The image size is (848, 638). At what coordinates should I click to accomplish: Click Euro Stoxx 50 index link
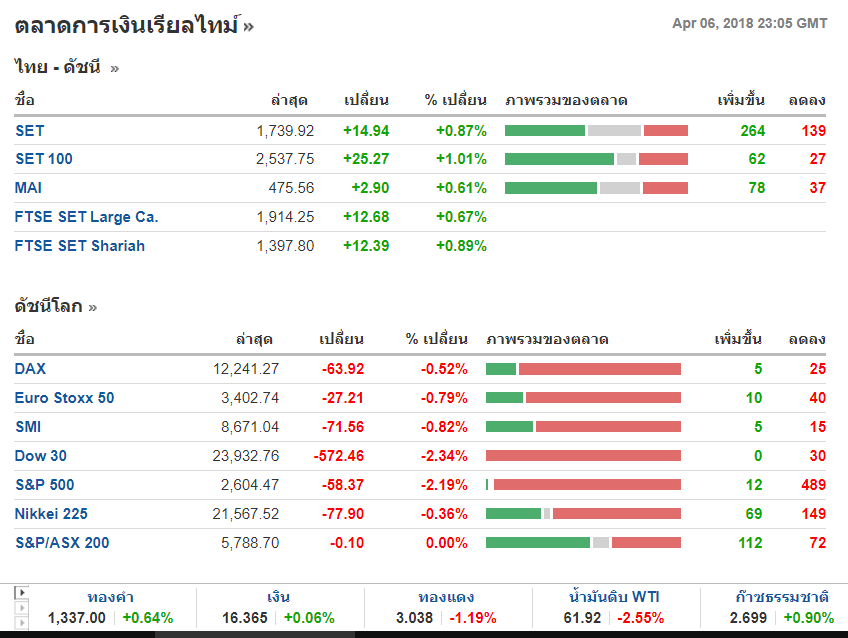(65, 398)
